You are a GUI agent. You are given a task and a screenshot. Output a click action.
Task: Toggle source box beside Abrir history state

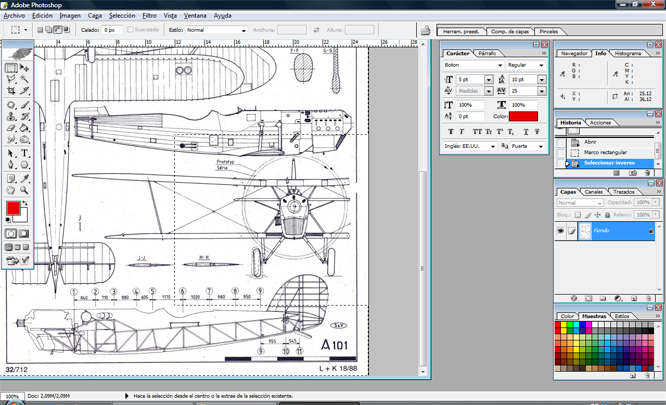point(561,142)
